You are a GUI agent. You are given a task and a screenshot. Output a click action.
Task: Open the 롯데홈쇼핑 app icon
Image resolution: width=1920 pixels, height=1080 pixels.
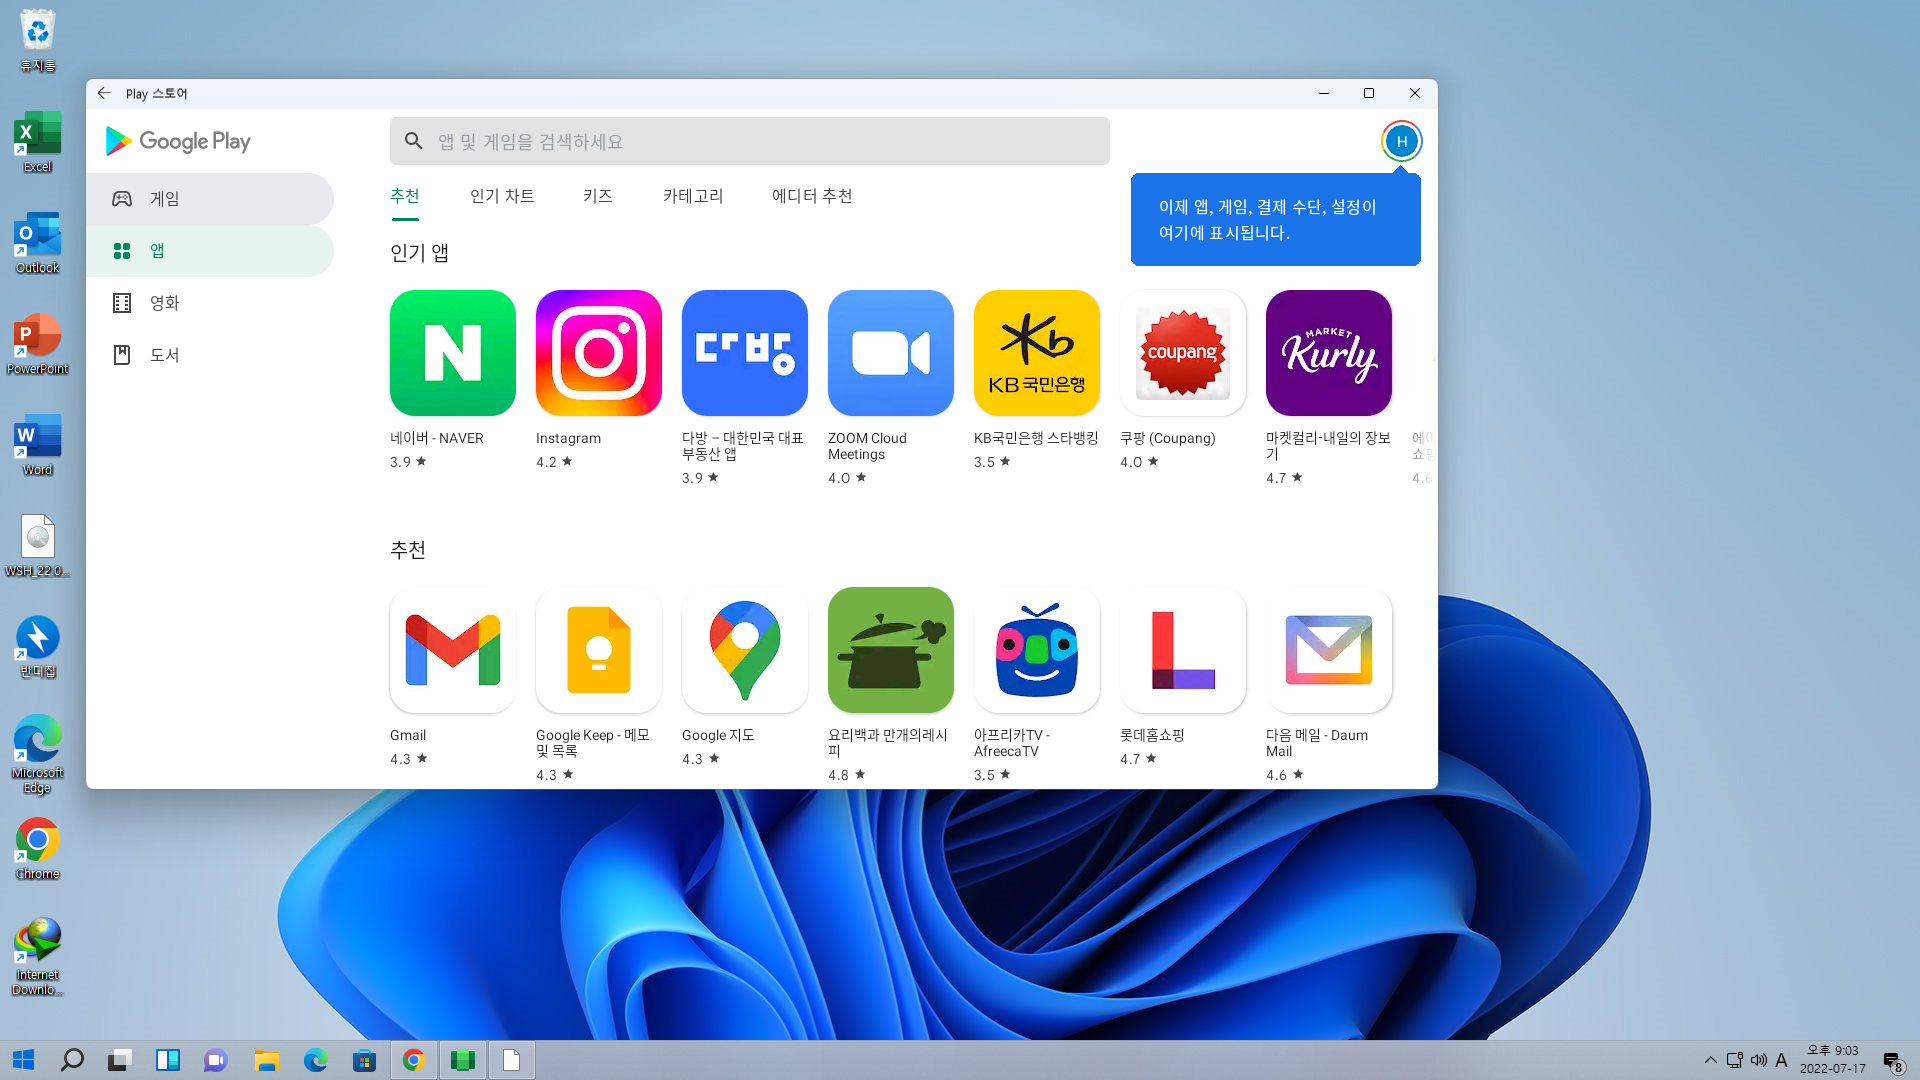1183,650
